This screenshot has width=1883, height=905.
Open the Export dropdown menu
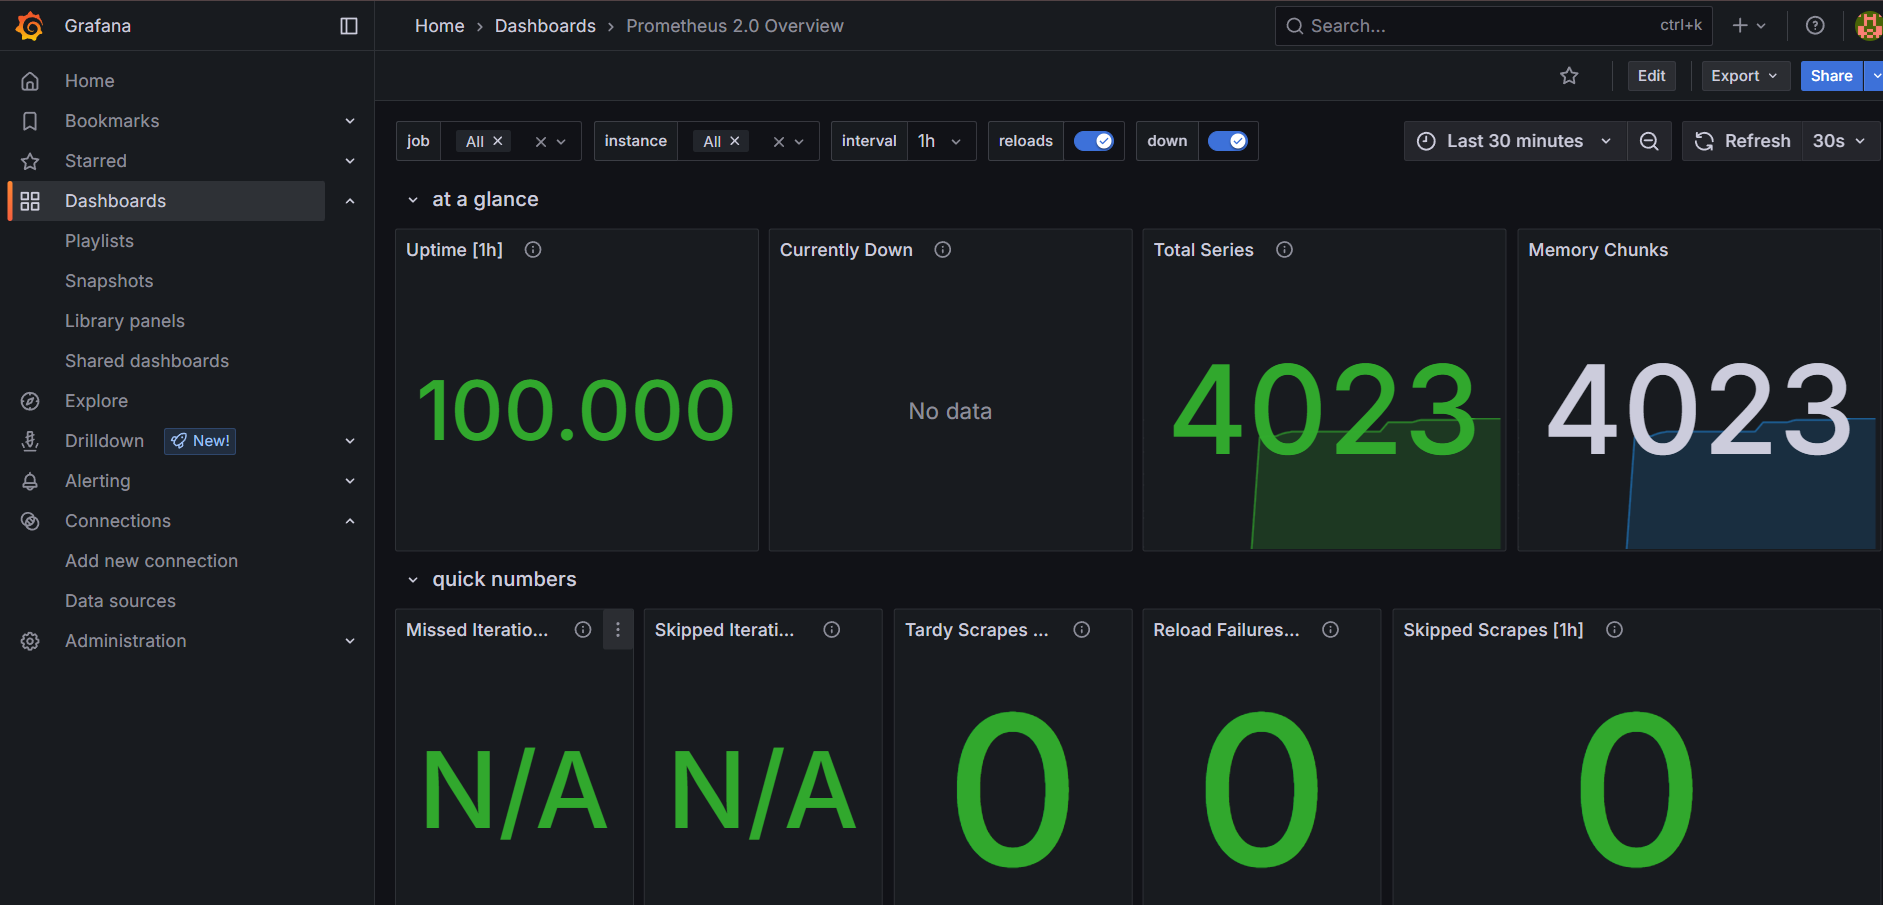coord(1746,76)
